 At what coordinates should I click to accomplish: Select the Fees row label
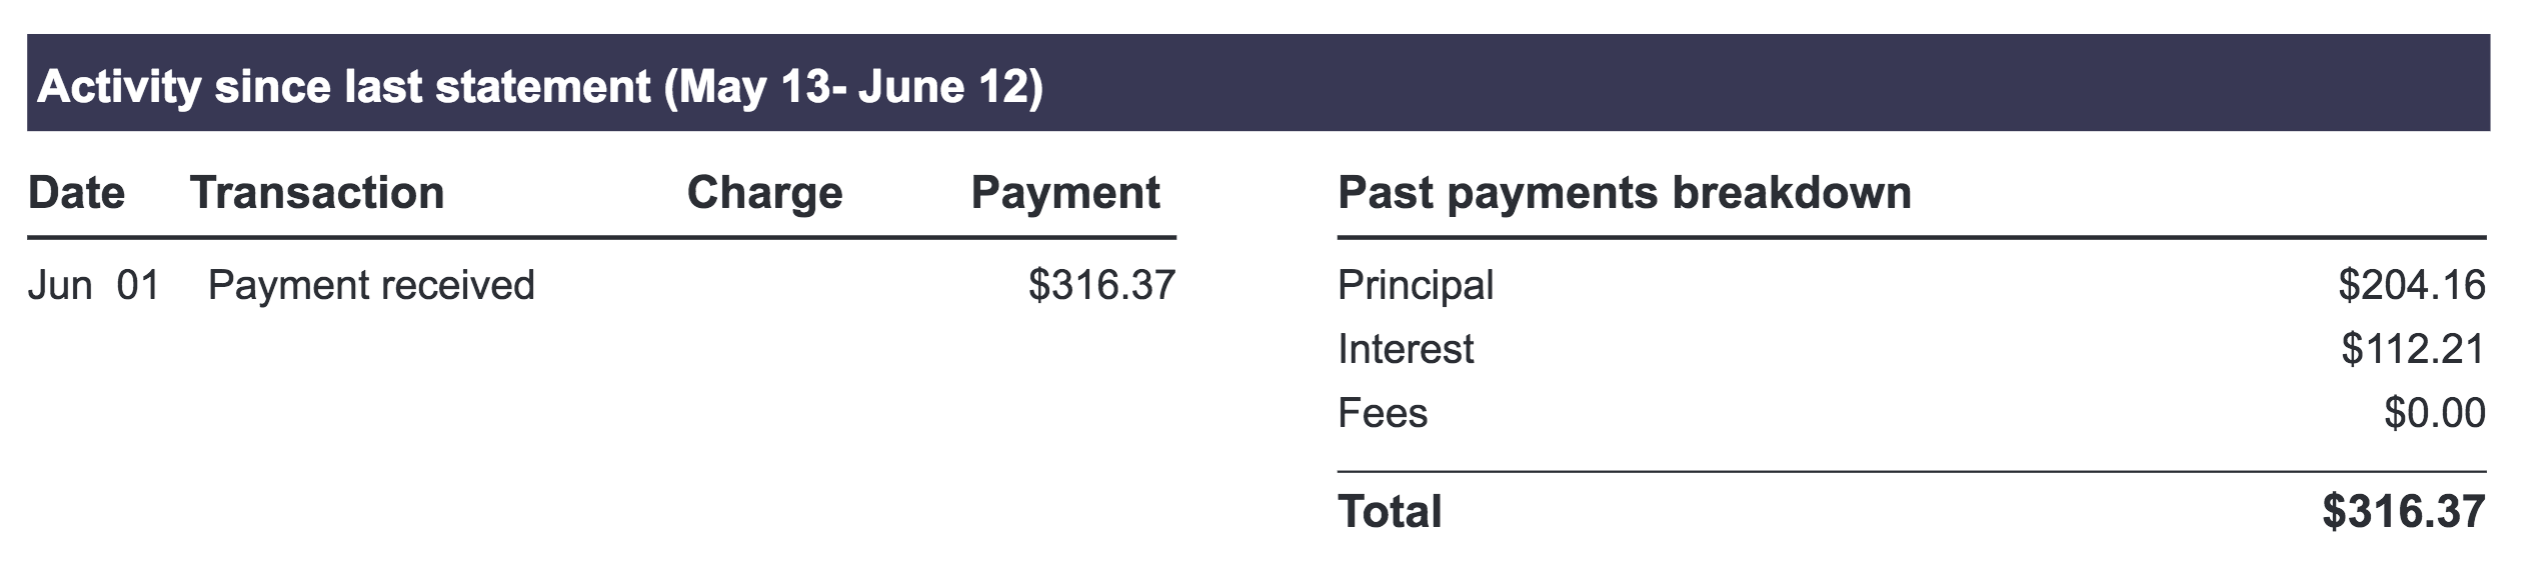click(x=1382, y=414)
